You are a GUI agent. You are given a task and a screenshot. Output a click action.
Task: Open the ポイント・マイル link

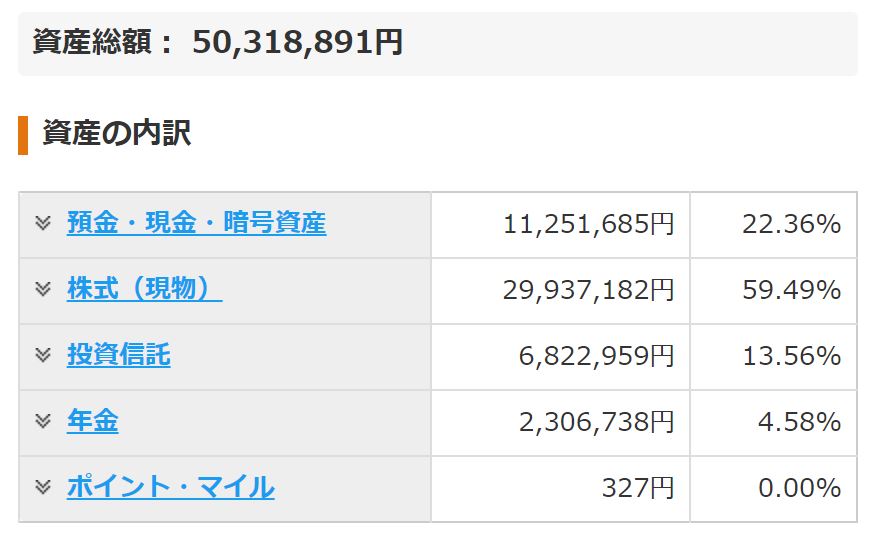tap(171, 487)
